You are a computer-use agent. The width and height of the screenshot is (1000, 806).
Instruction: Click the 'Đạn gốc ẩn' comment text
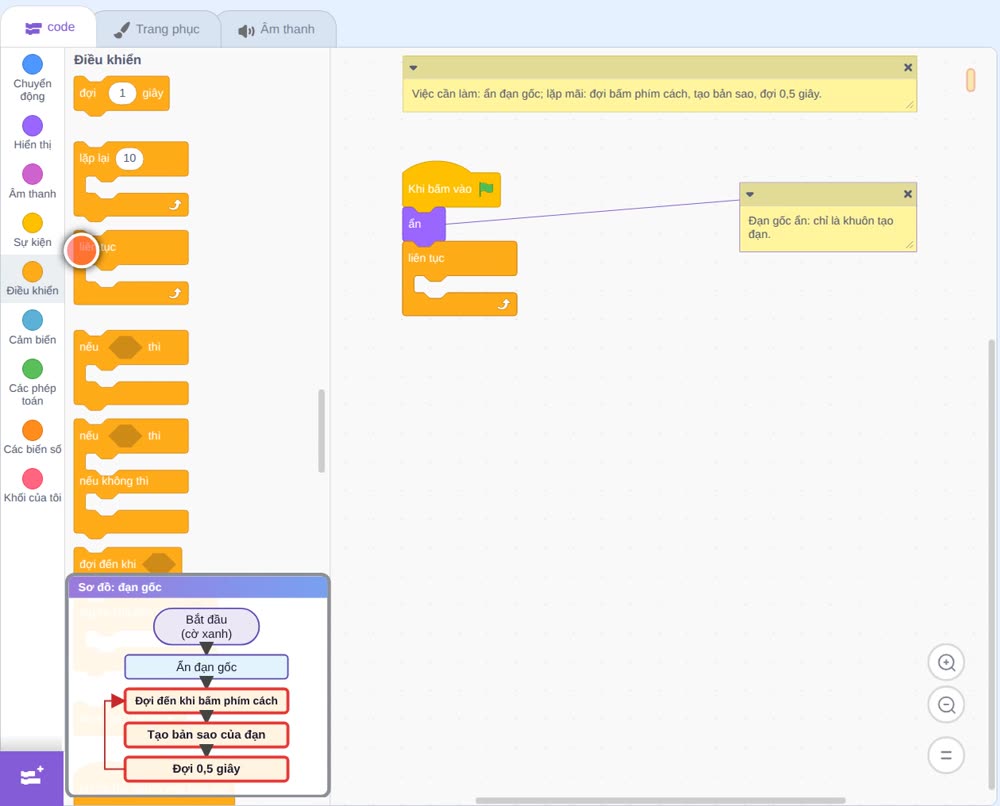tap(820, 228)
